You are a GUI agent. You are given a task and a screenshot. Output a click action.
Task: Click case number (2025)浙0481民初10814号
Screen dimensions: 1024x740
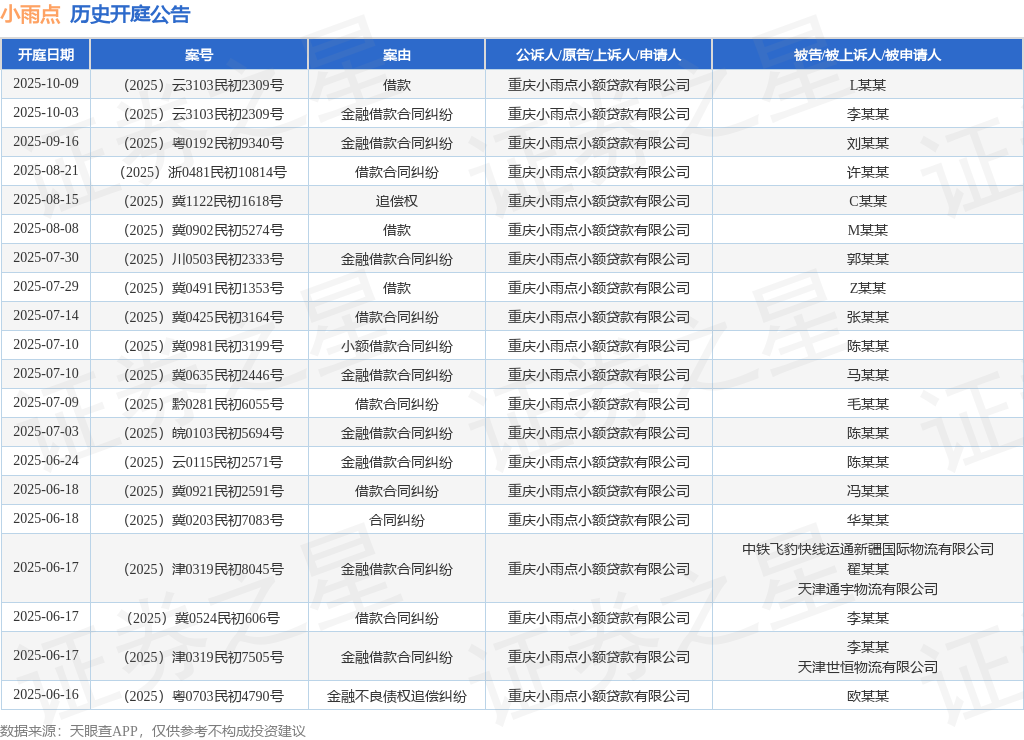pos(203,172)
